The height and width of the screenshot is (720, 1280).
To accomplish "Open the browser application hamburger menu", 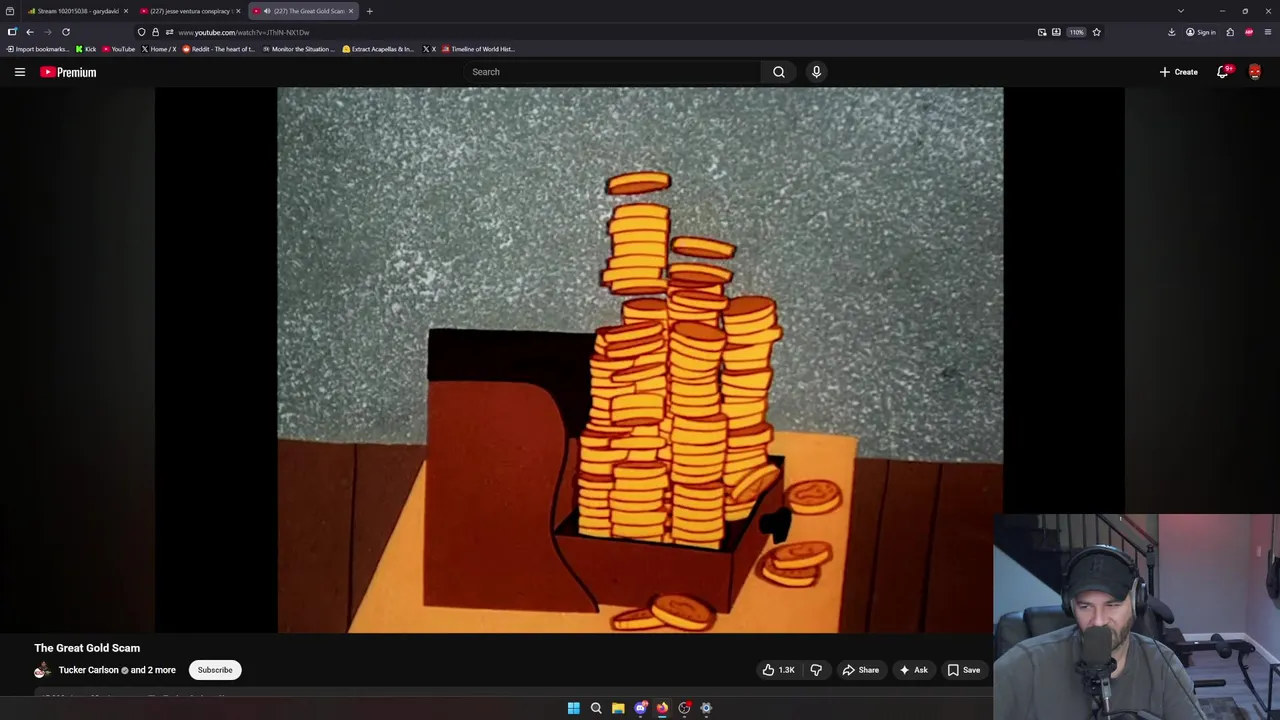I will coord(1268,32).
